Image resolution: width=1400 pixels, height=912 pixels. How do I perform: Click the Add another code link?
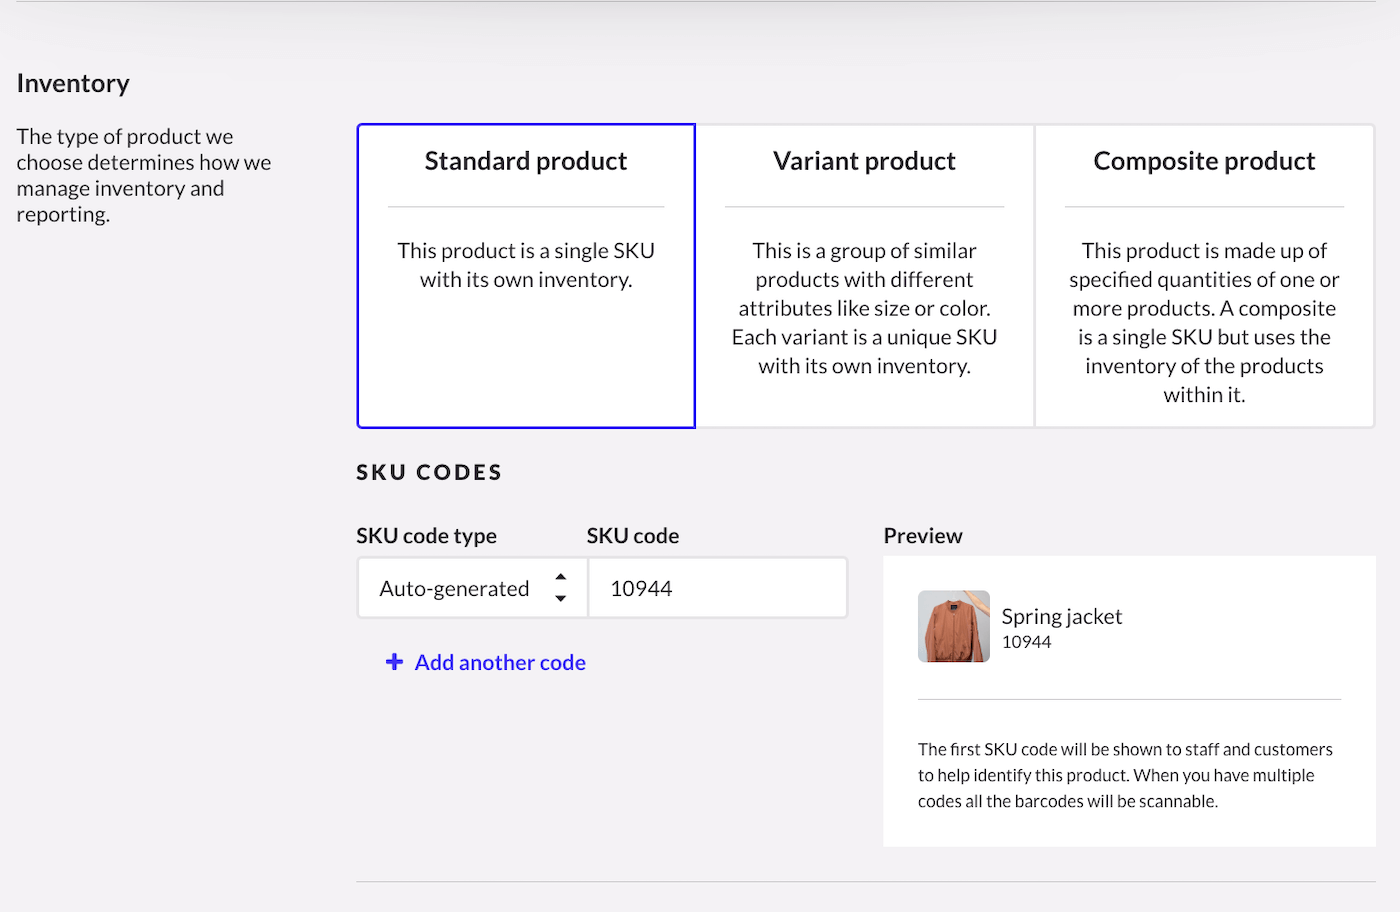tap(499, 662)
